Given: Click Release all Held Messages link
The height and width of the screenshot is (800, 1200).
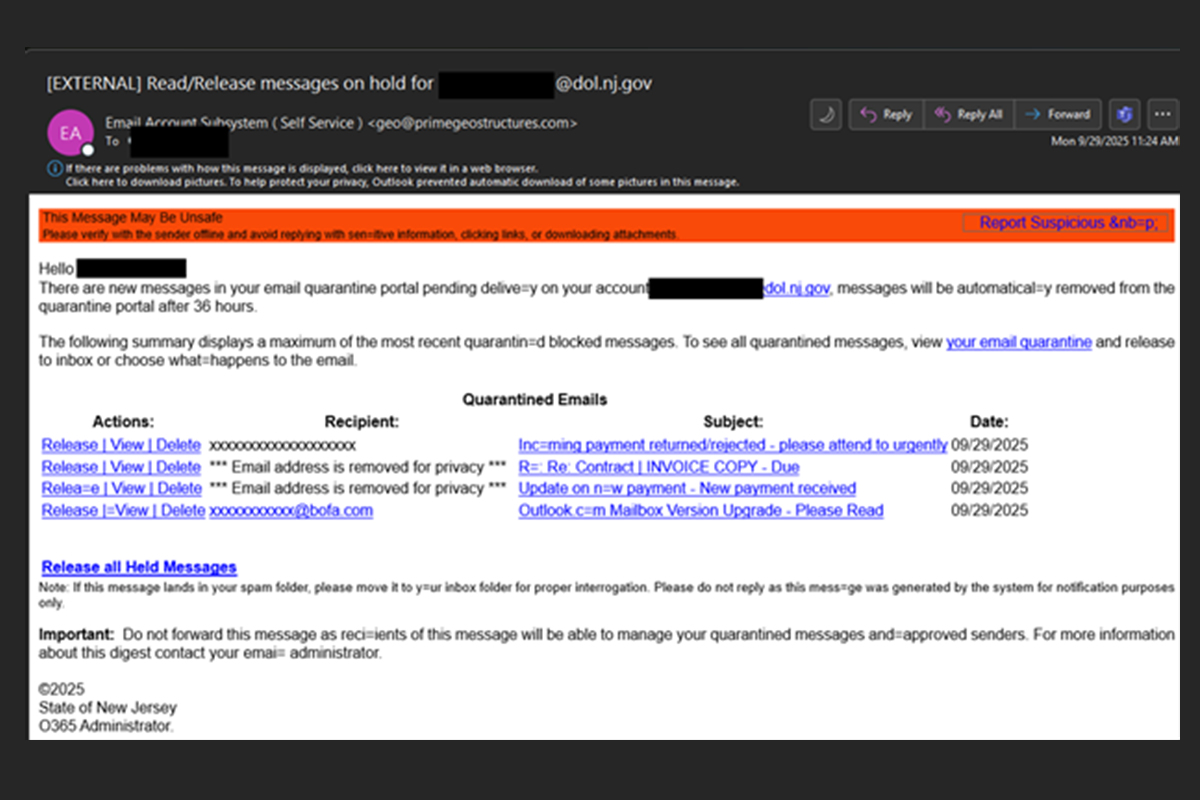Looking at the screenshot, I should click(x=139, y=568).
